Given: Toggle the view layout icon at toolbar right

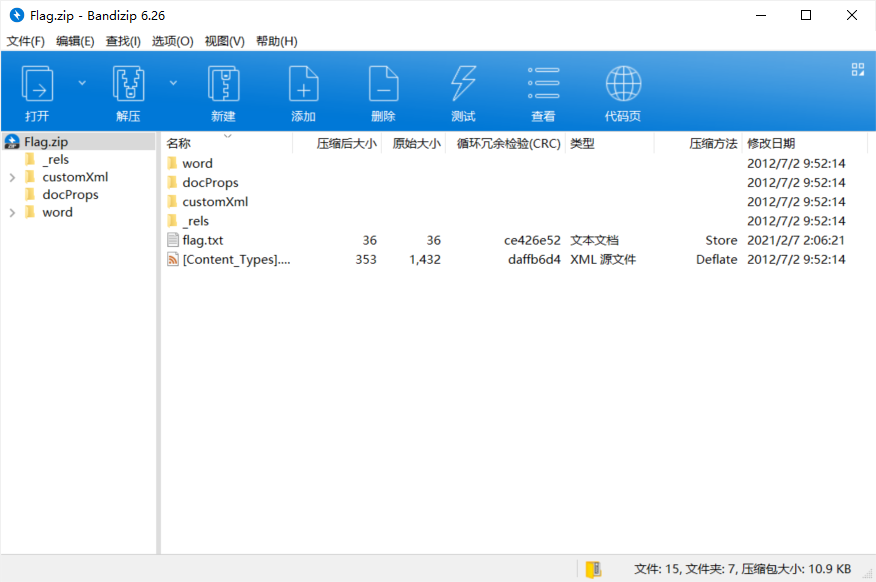Looking at the screenshot, I should 857,69.
